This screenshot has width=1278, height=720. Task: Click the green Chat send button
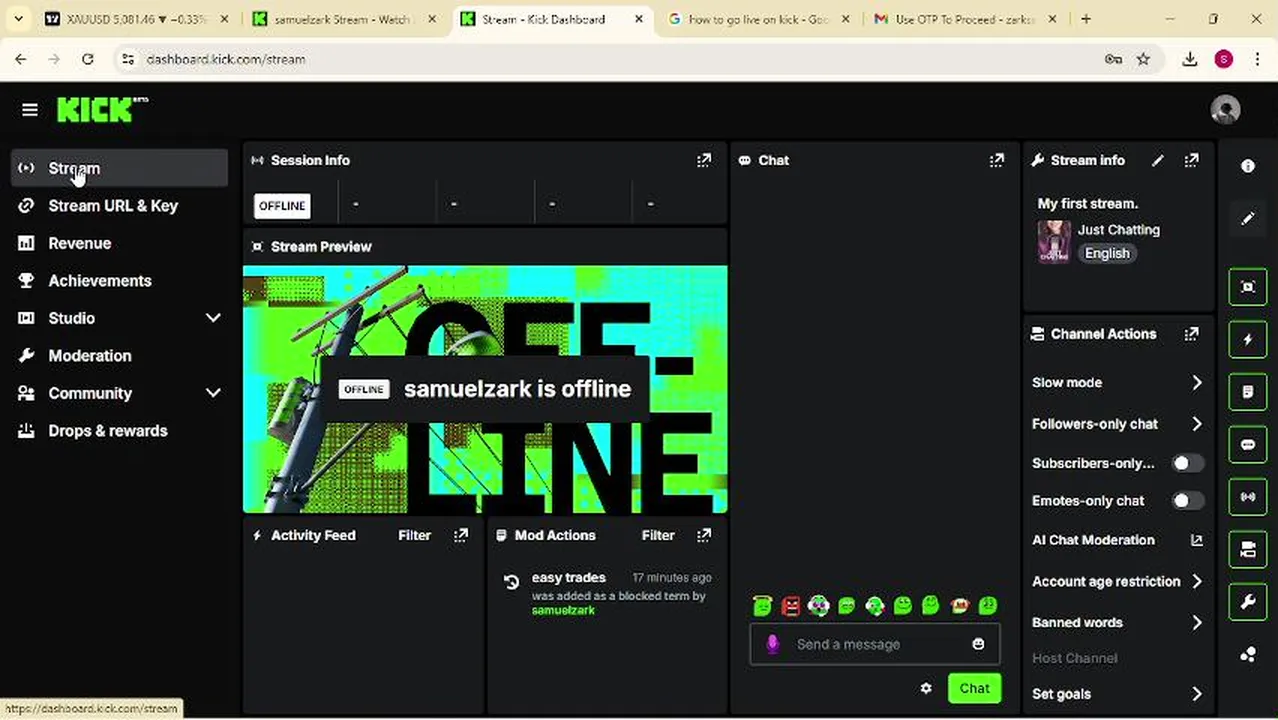pos(974,688)
